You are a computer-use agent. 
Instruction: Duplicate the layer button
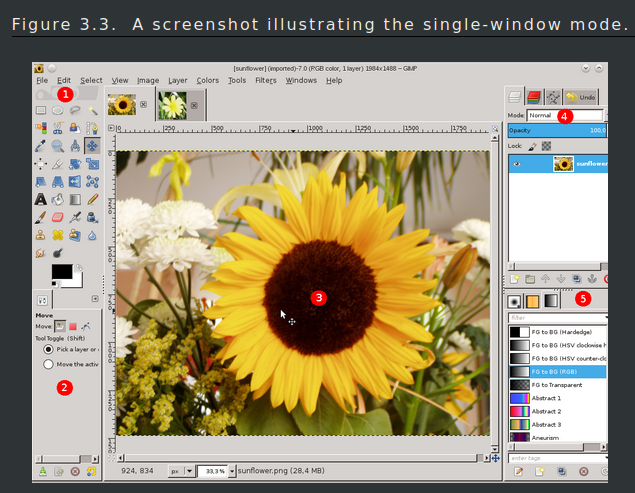[577, 279]
